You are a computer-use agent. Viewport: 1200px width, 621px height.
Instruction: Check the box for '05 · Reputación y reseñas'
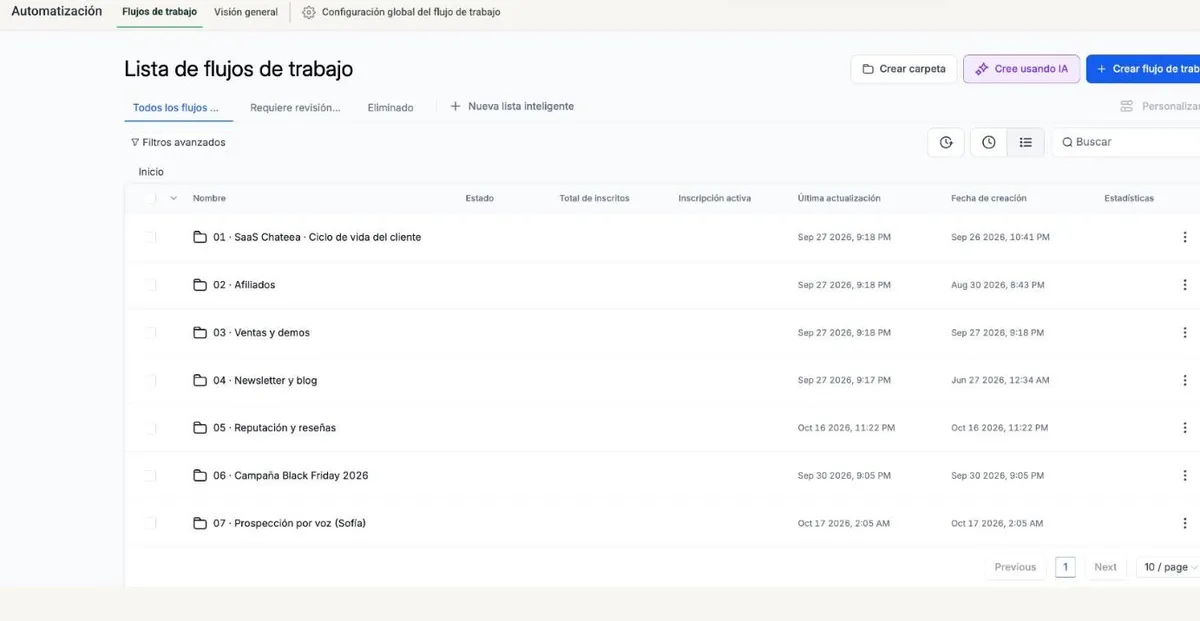[150, 428]
